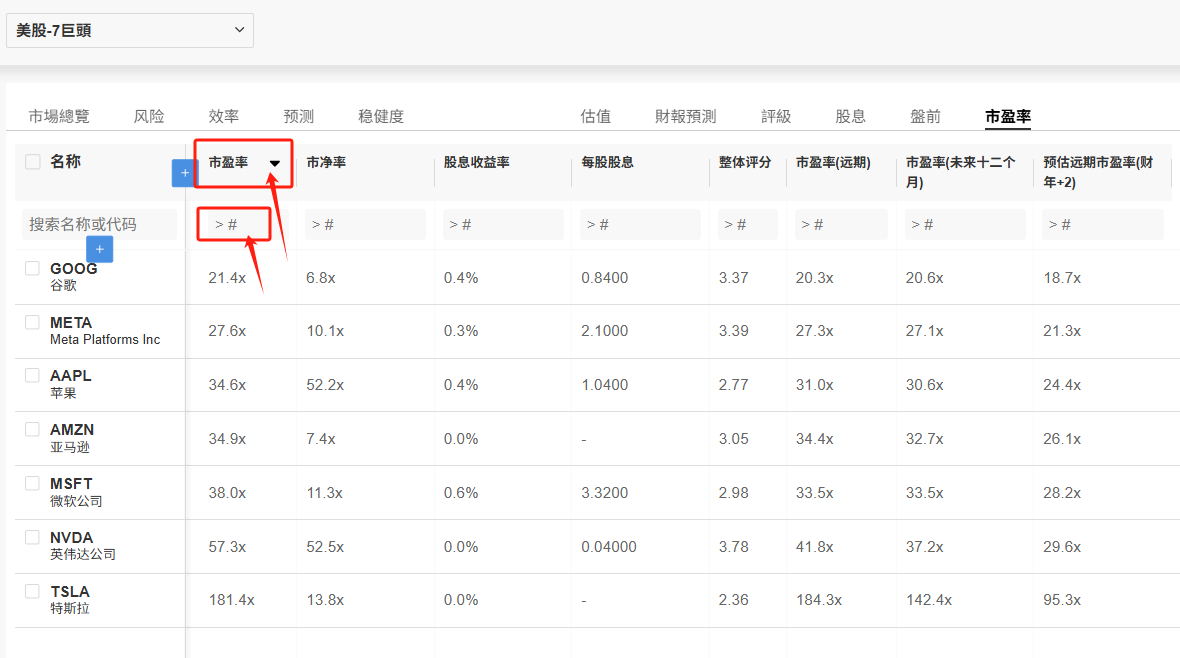The height and width of the screenshot is (658, 1180).
Task: Switch to the 股息 tab
Action: (850, 116)
